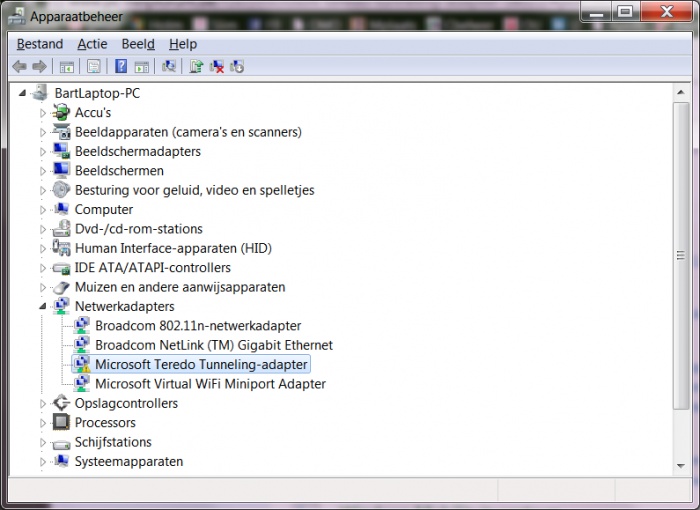Select the Systeemapparaten label
This screenshot has height=510, width=700.
tap(129, 461)
